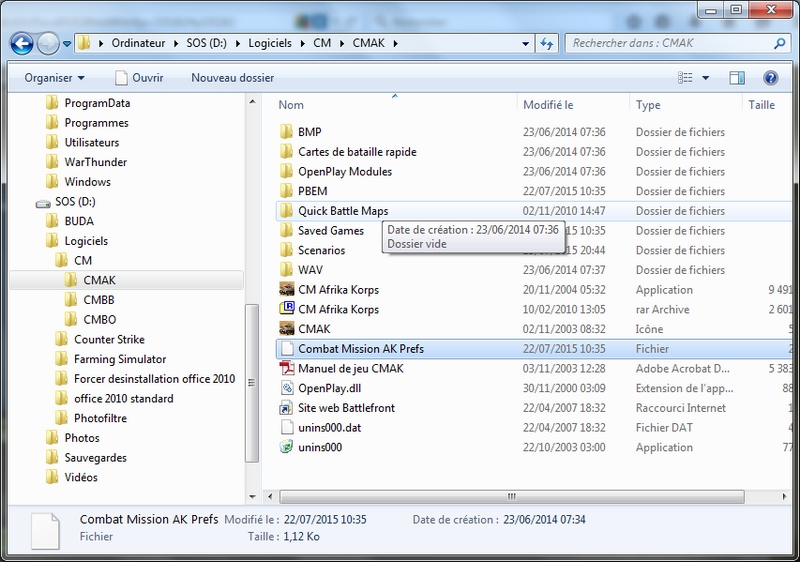Select the OpenPlay Modules folder
Image resolution: width=800 pixels, height=562 pixels.
[345, 172]
